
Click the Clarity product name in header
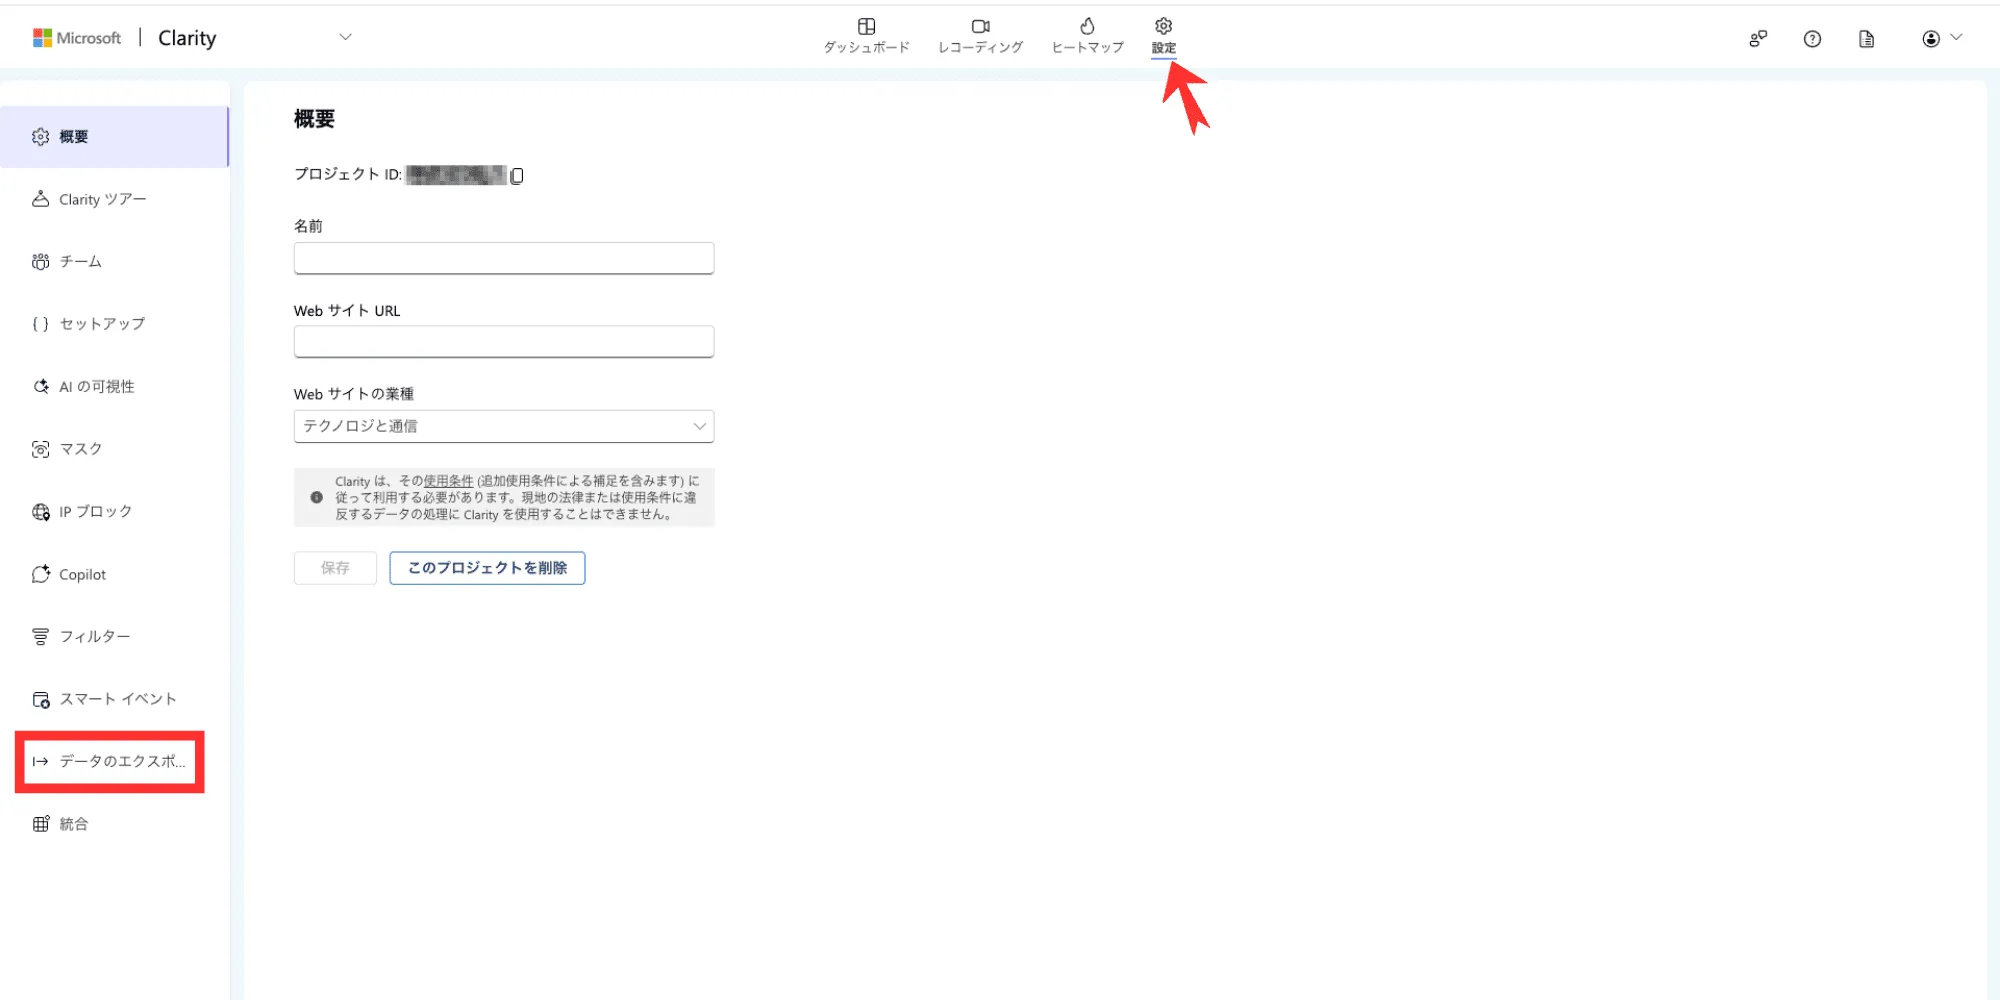click(187, 38)
